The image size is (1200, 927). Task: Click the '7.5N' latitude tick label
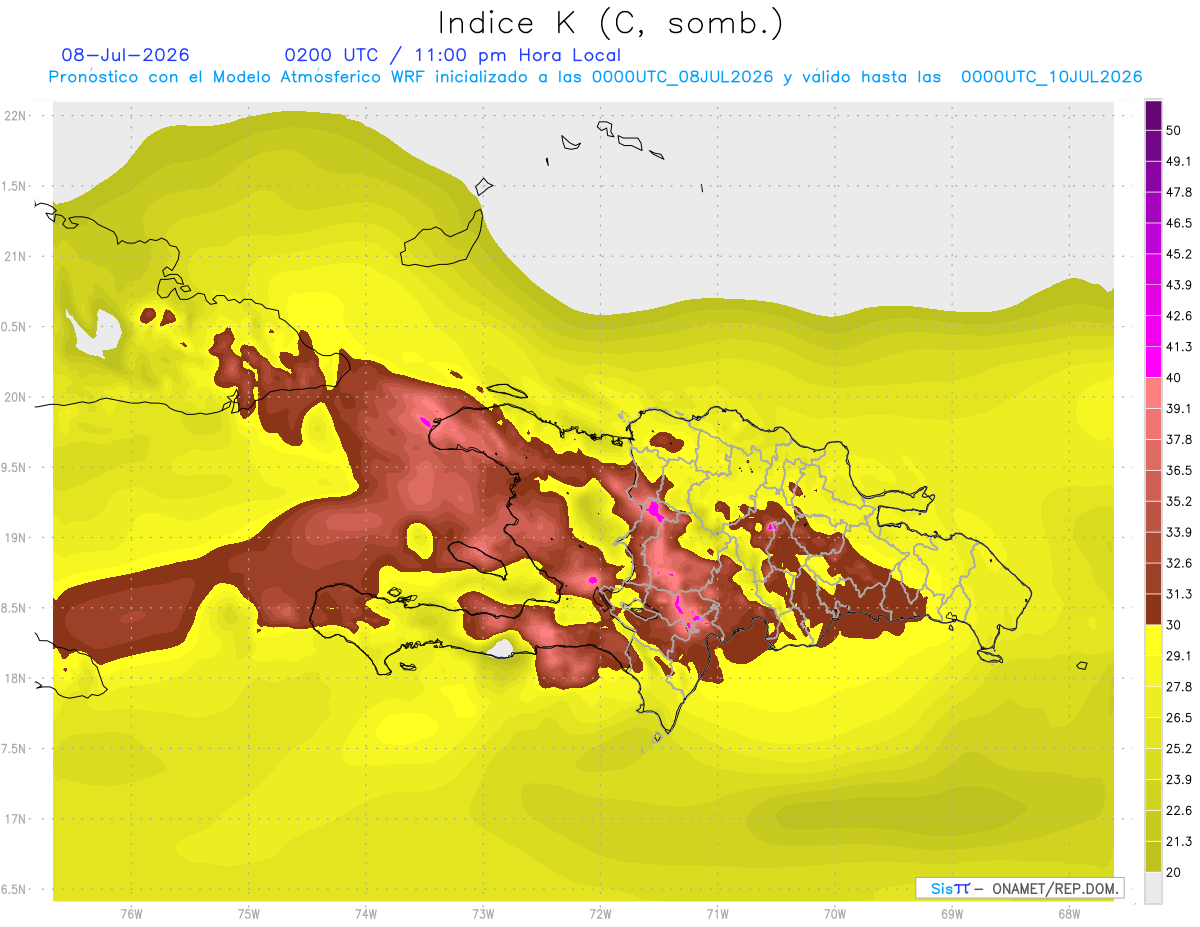15,749
